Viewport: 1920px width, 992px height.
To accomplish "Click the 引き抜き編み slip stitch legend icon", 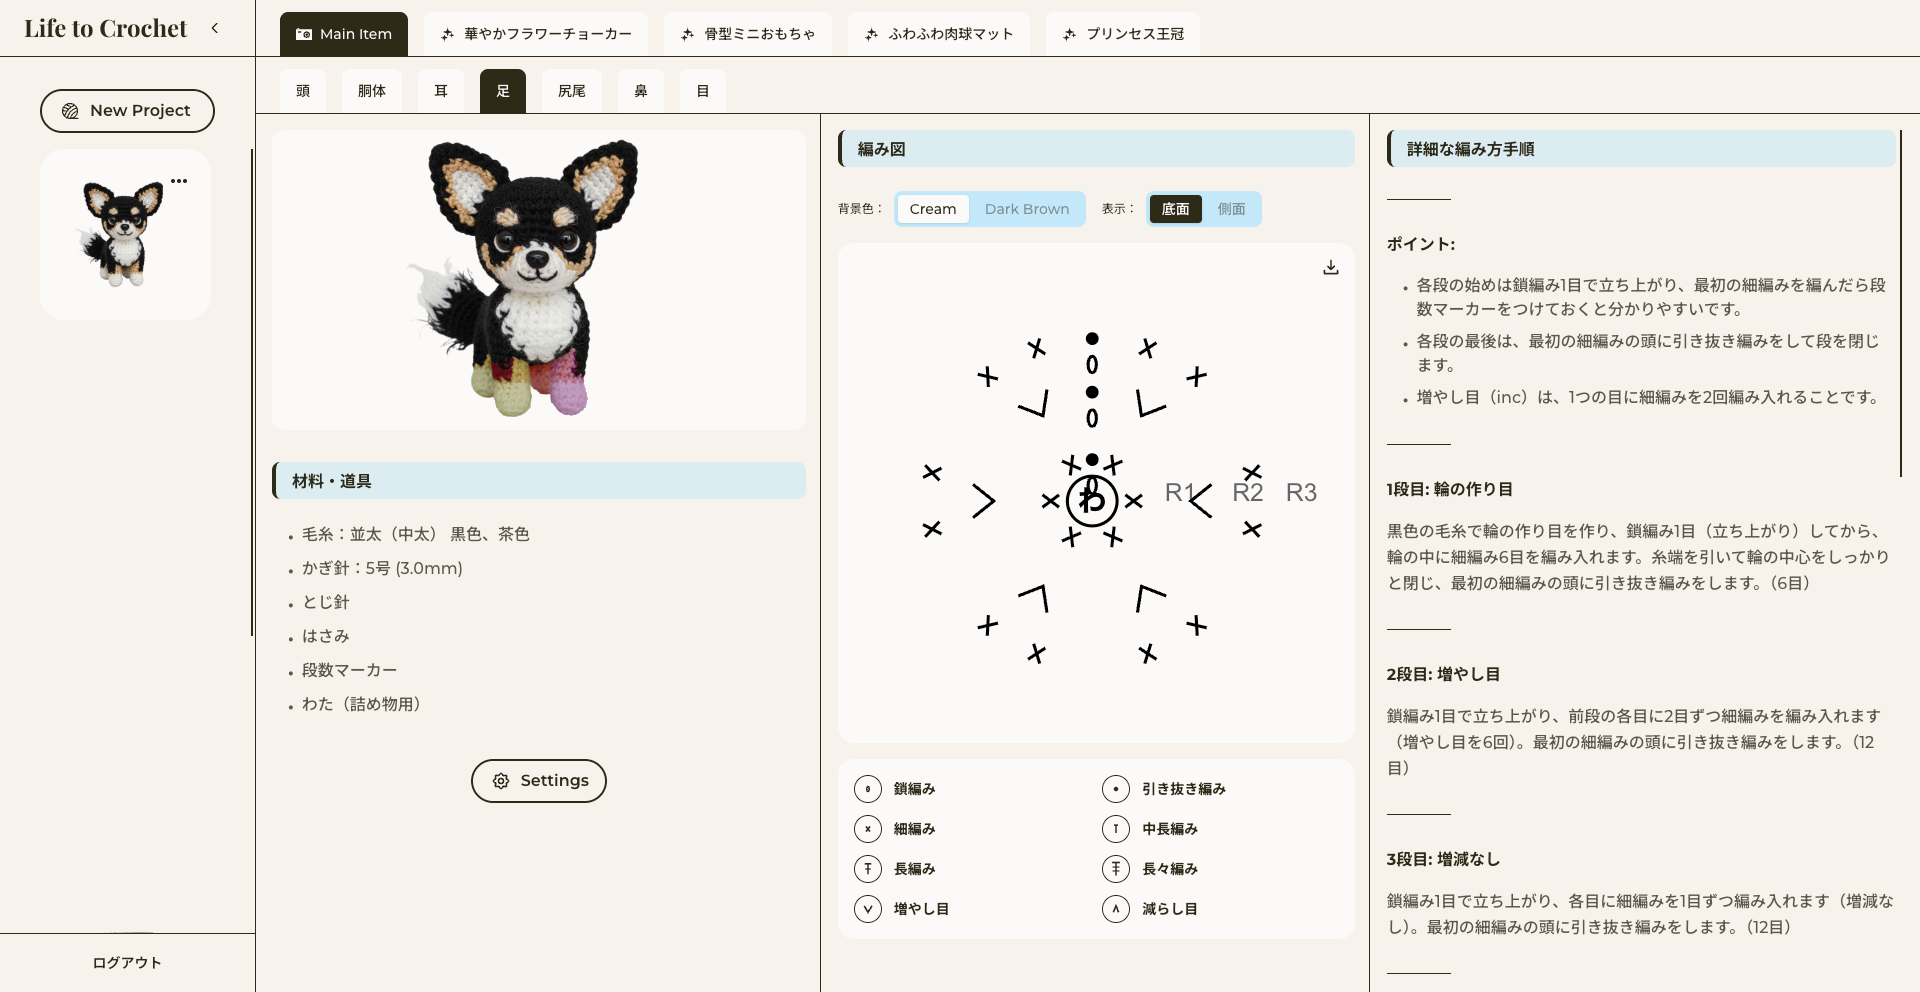I will click(x=1115, y=789).
